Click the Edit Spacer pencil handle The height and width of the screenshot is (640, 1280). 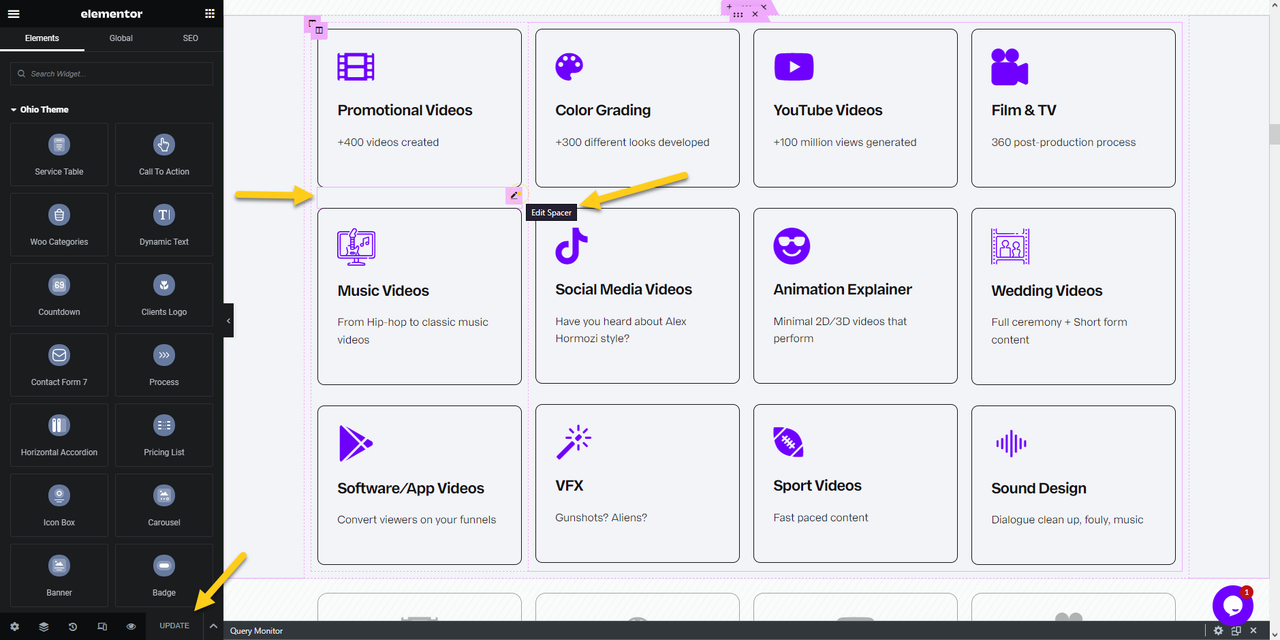click(514, 196)
